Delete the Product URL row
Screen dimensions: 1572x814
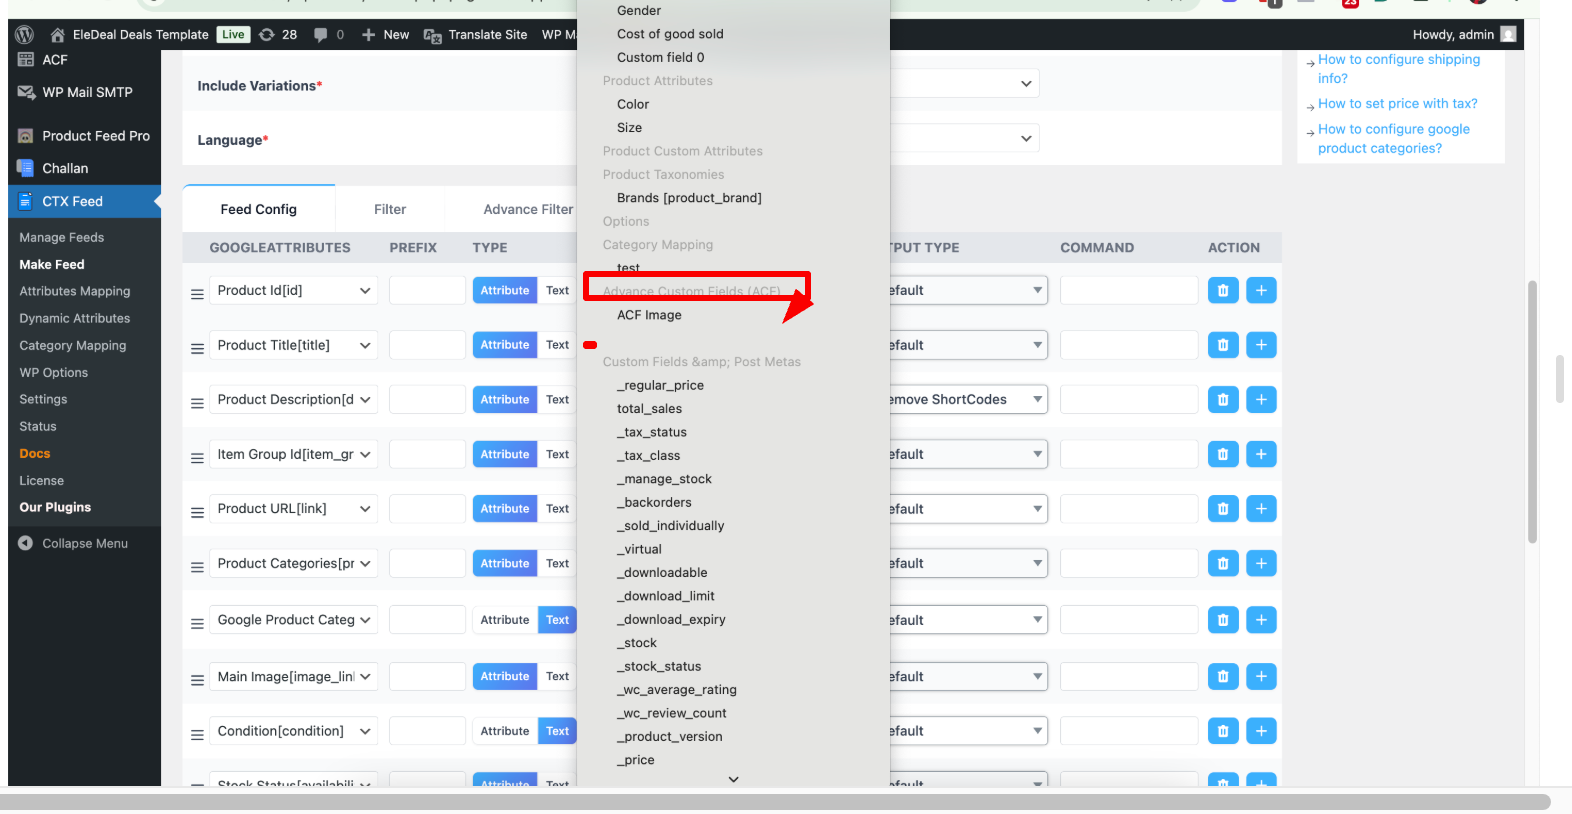pyautogui.click(x=1223, y=508)
